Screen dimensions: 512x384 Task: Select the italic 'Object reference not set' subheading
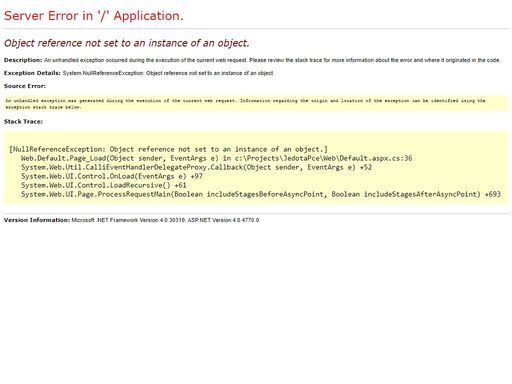click(127, 43)
